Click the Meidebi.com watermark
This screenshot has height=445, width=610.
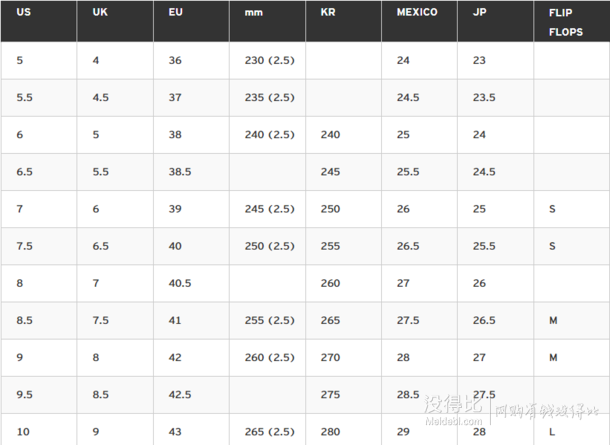click(454, 421)
